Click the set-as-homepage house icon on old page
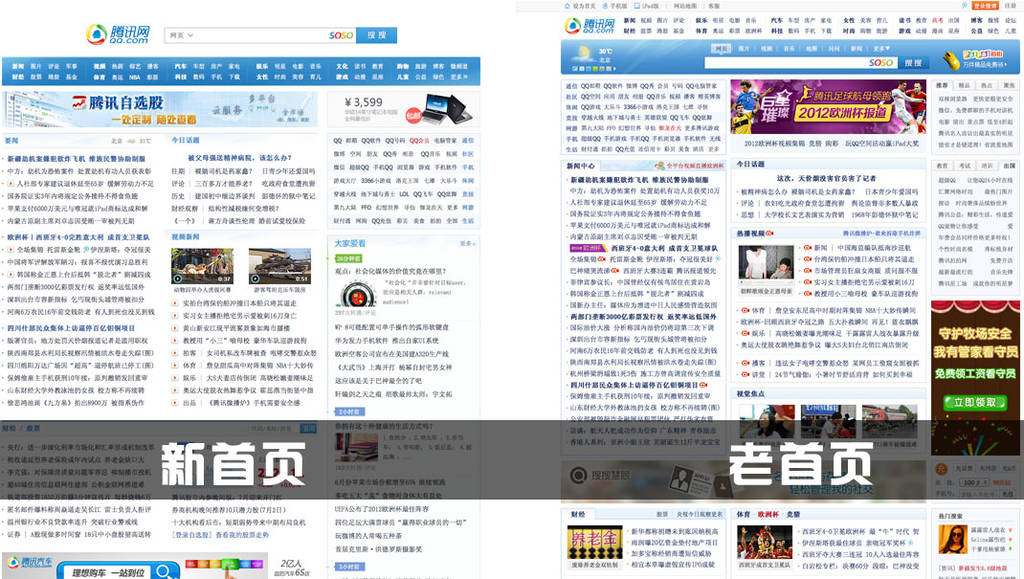1024x579 pixels. click(x=567, y=6)
